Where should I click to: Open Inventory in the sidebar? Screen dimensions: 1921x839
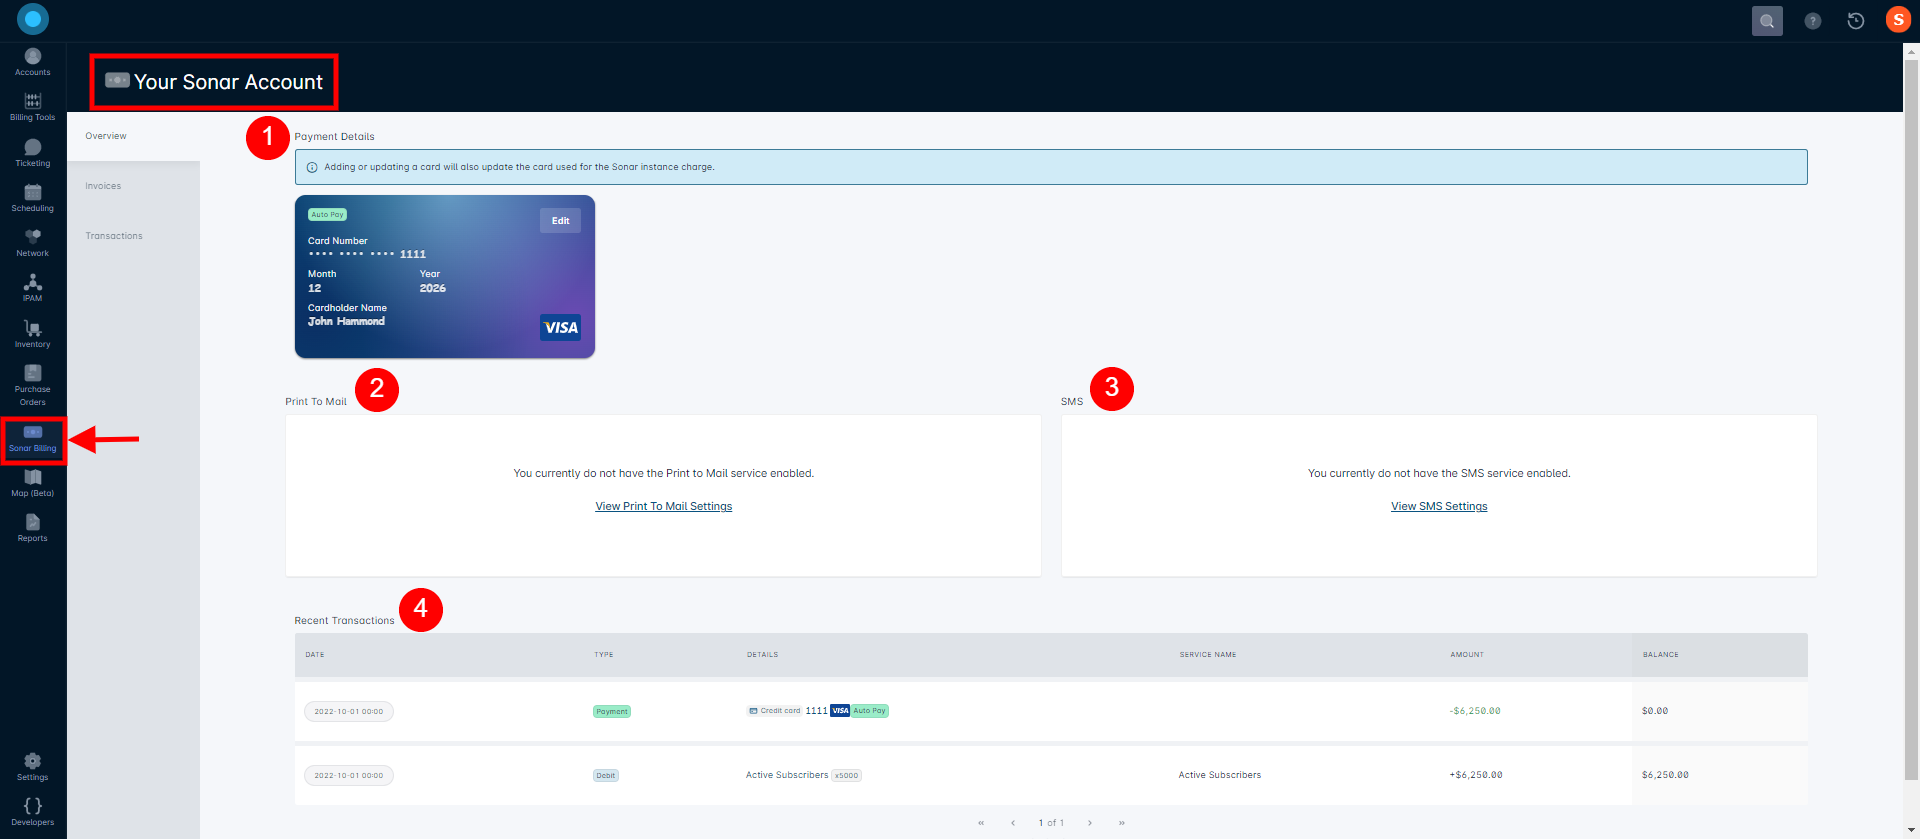point(33,334)
